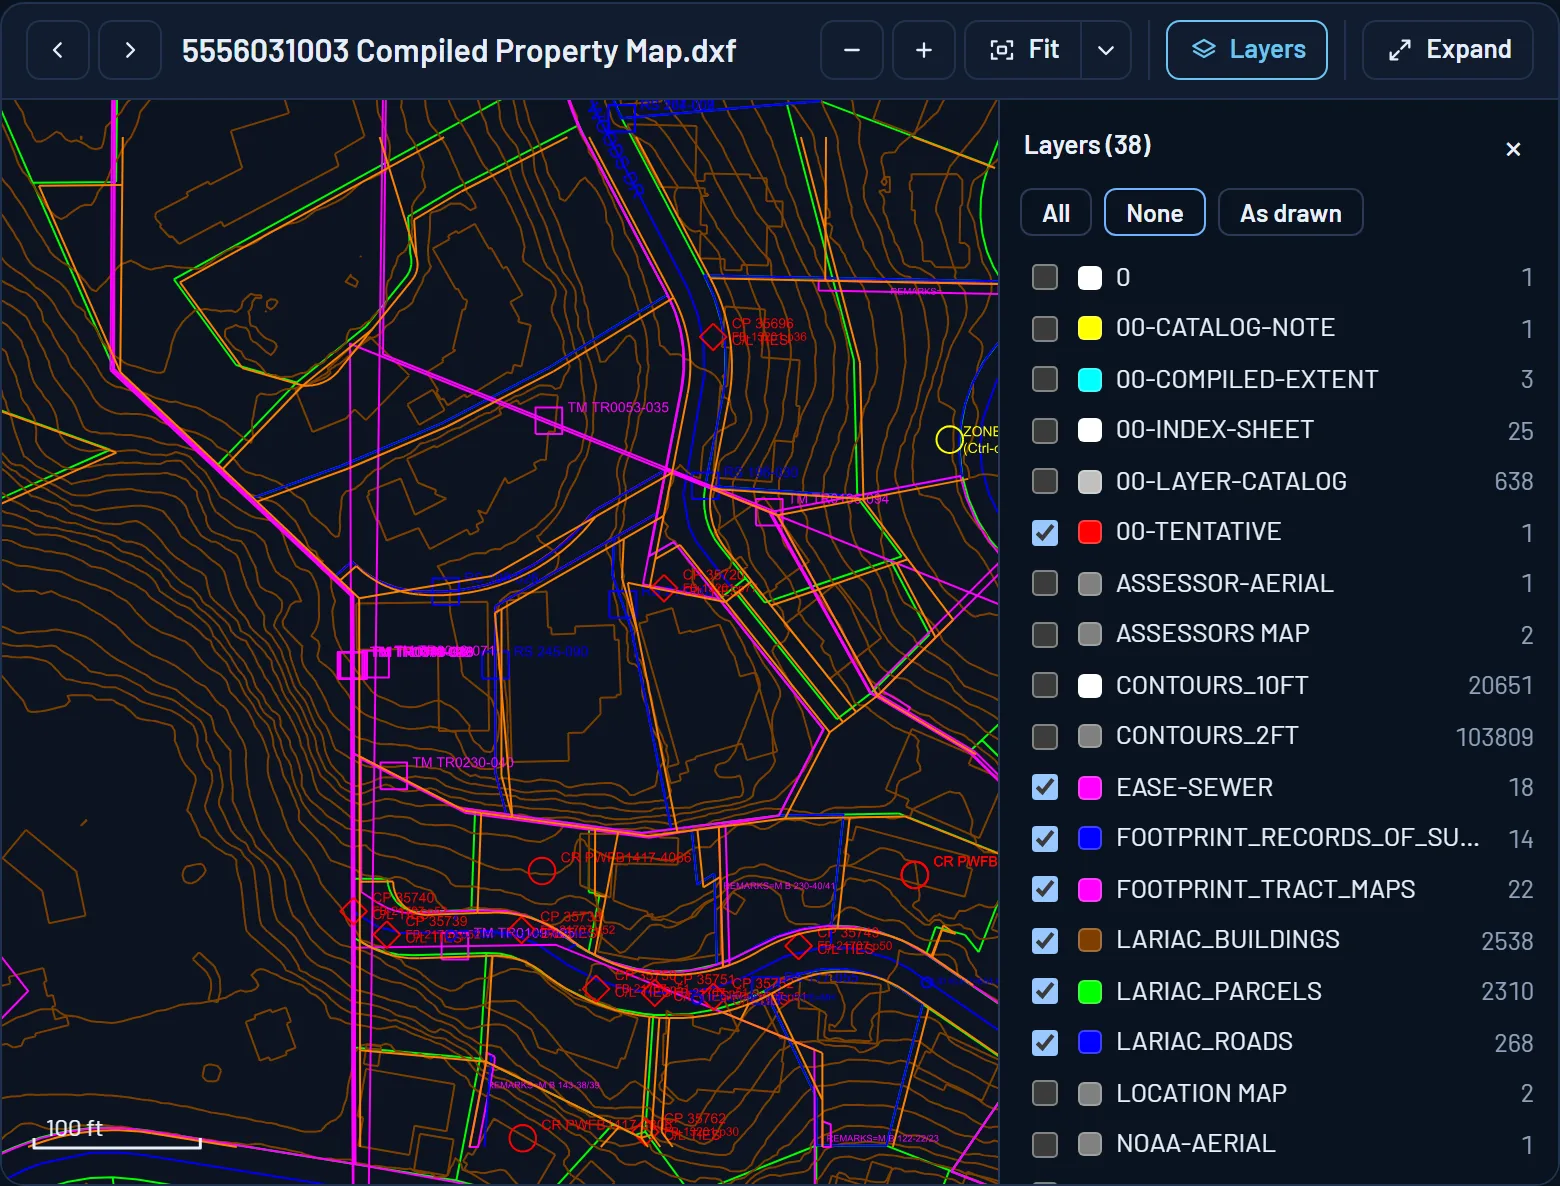The image size is (1560, 1186).
Task: Select the As drawn layers filter
Action: (x=1291, y=213)
